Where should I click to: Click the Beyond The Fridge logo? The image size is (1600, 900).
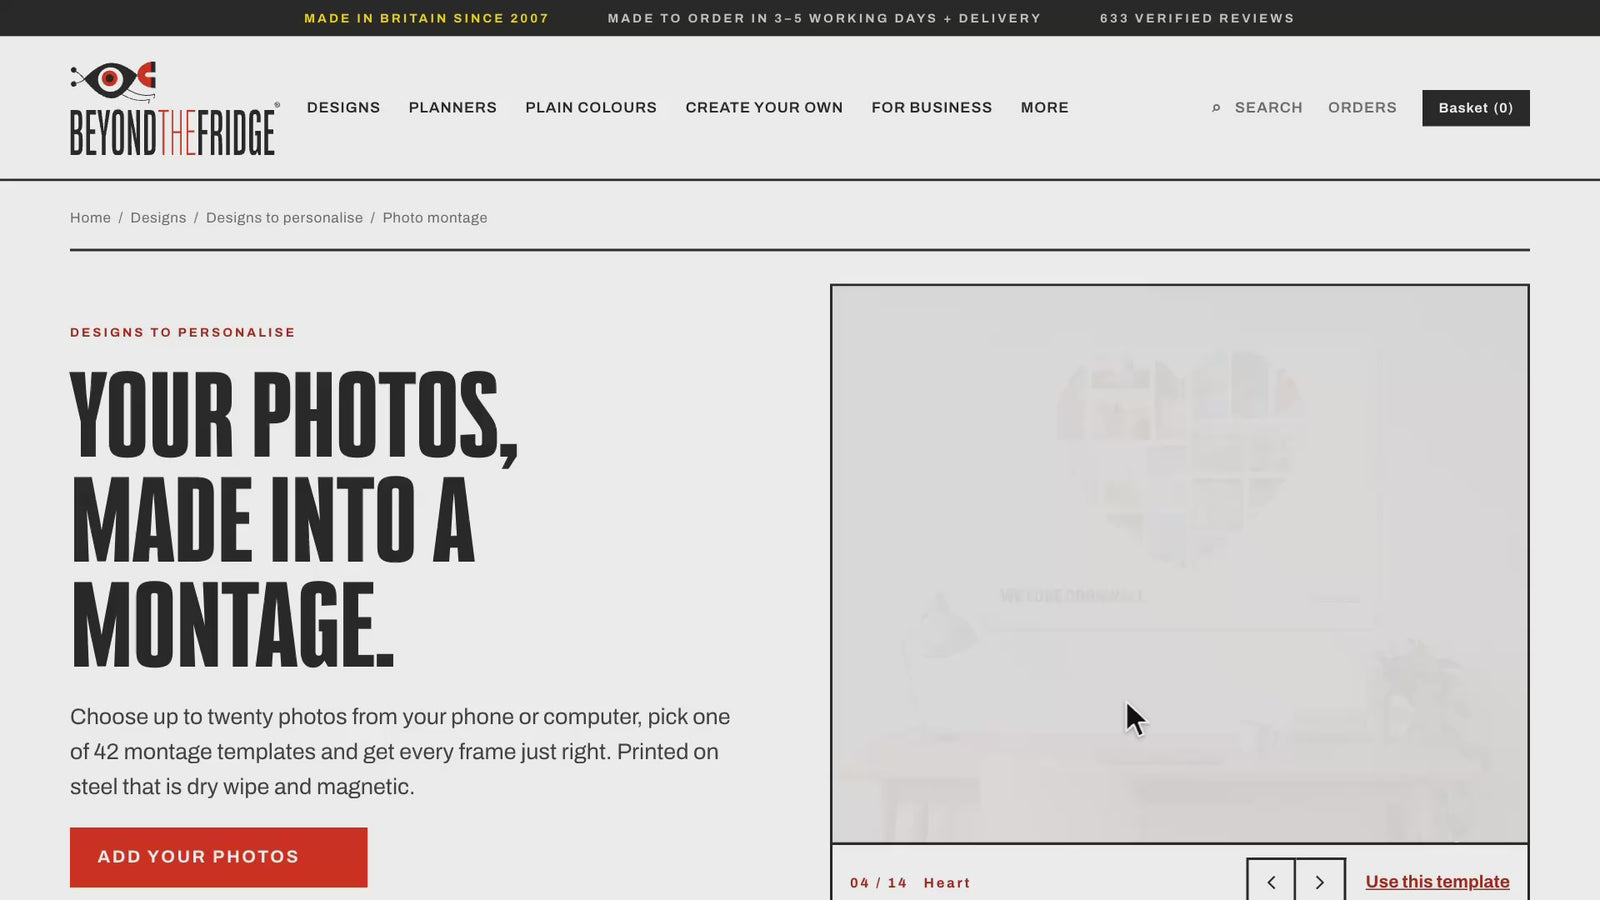point(174,108)
